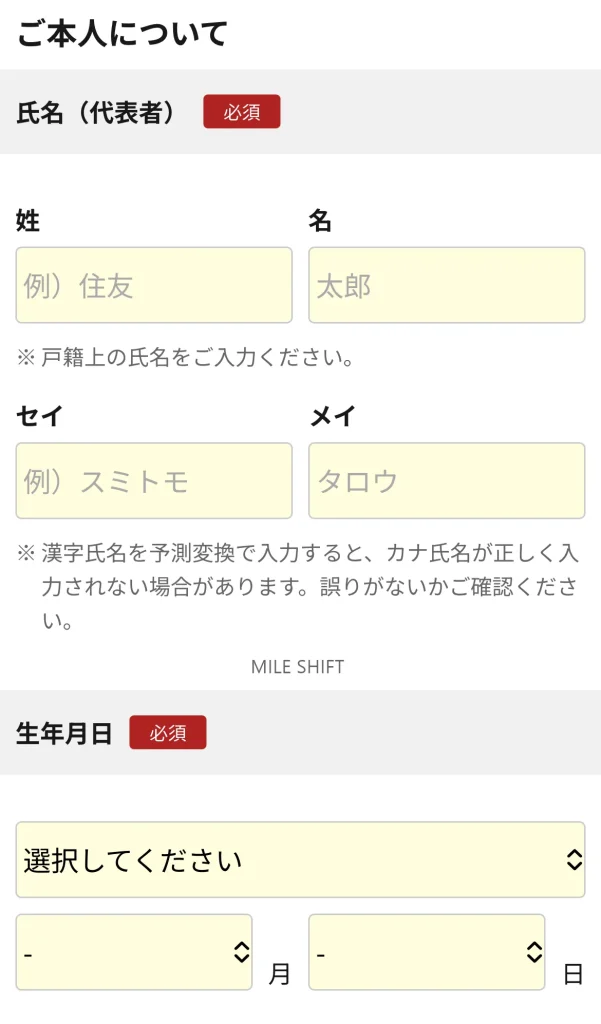Select the メイ field showing placeholder タロウ
This screenshot has width=601, height=1024.
[x=446, y=481]
